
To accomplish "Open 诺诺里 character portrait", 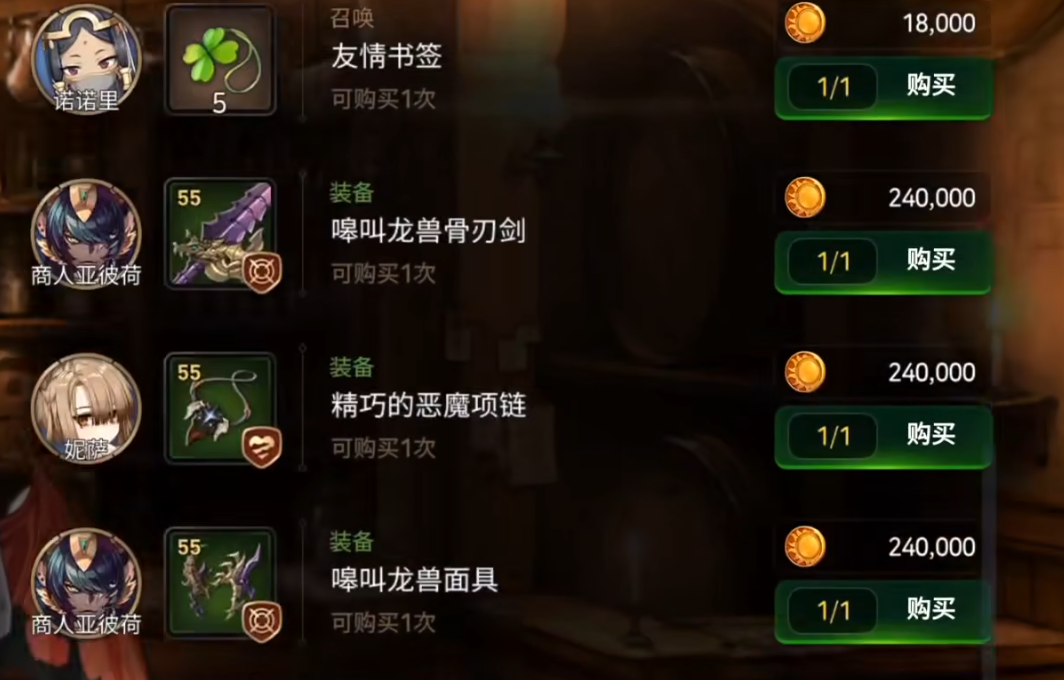I will click(x=86, y=59).
